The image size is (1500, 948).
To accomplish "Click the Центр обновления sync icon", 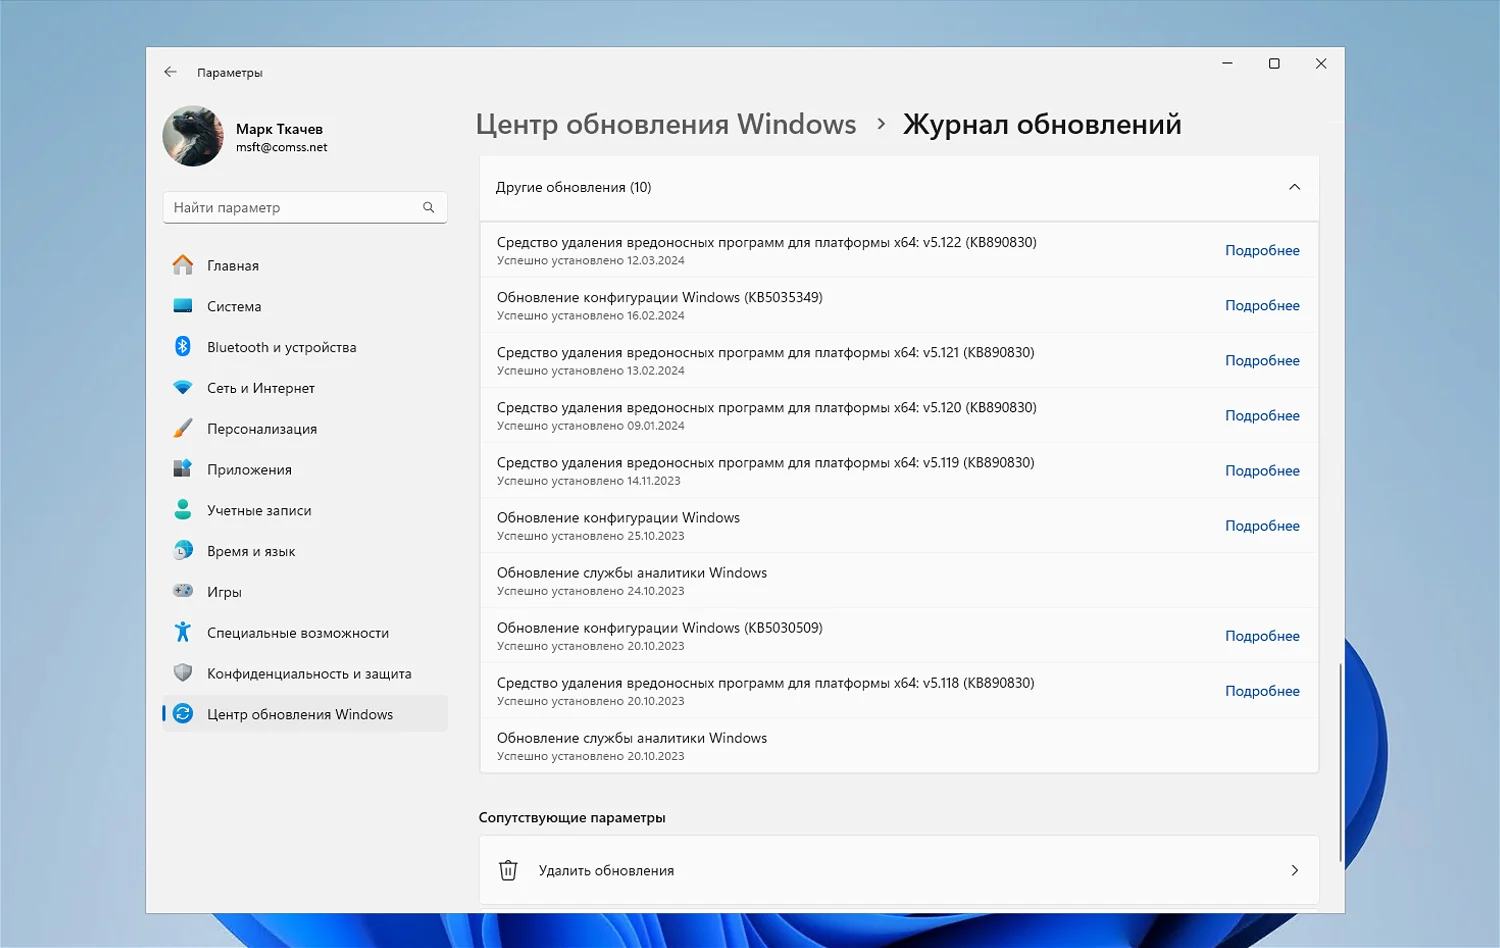I will click(x=183, y=714).
